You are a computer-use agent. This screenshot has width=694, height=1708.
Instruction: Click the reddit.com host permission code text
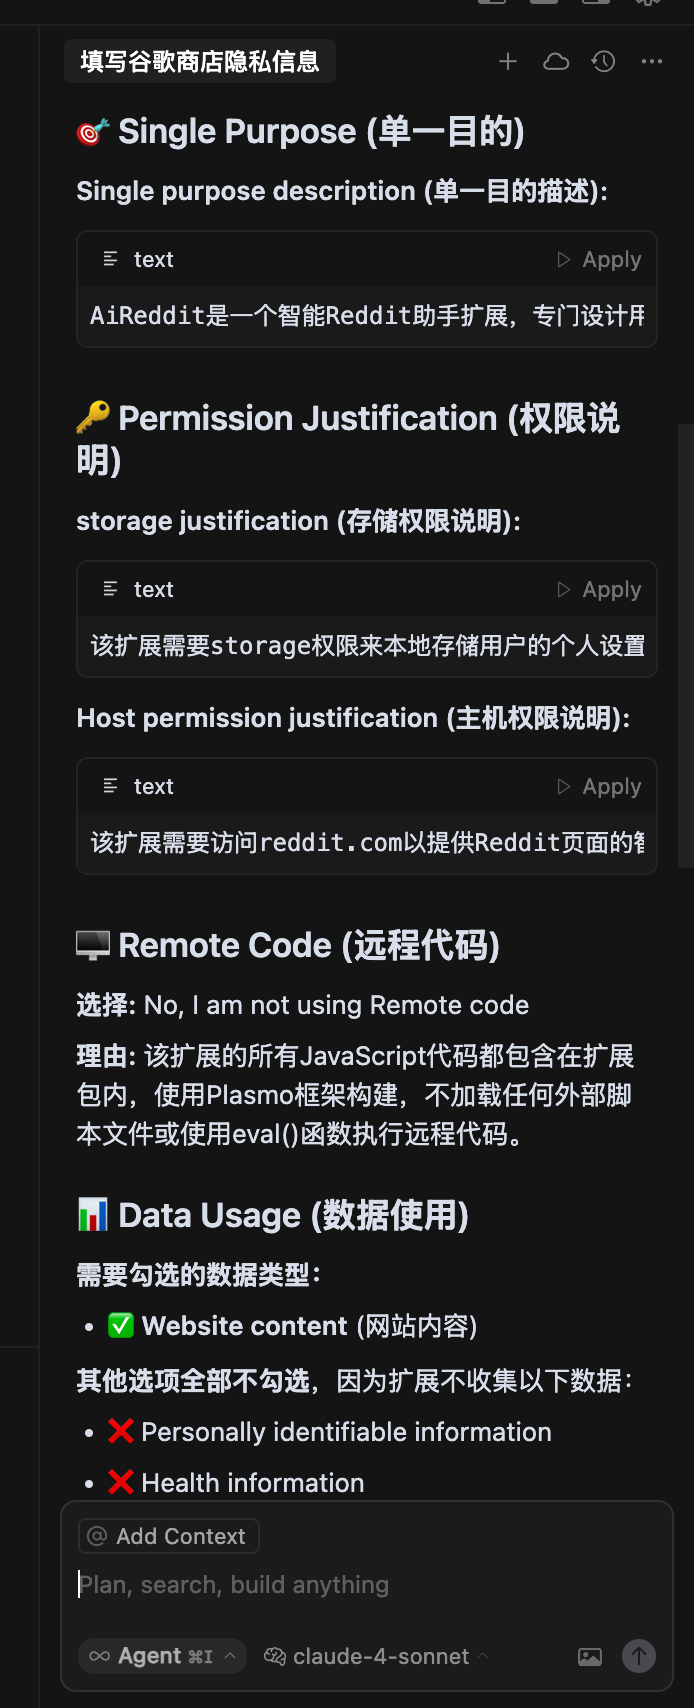[x=367, y=843]
